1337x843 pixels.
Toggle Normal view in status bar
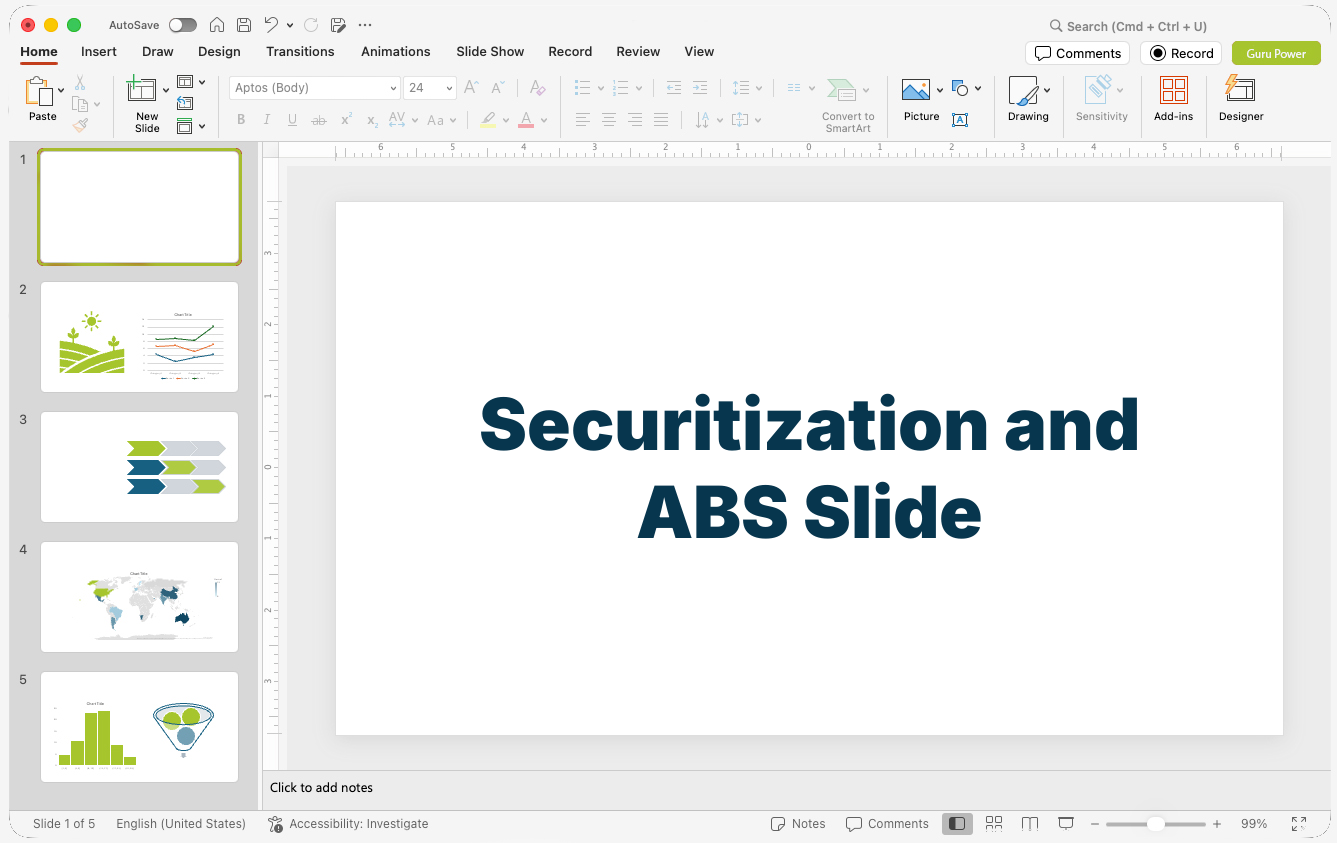[957, 824]
